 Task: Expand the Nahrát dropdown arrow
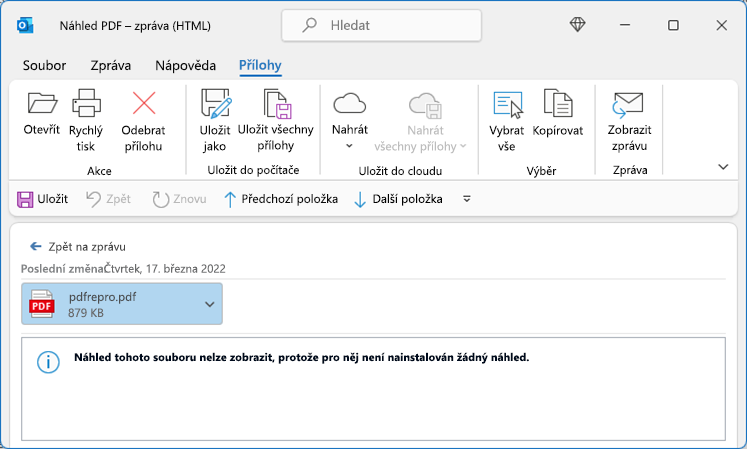[x=349, y=146]
